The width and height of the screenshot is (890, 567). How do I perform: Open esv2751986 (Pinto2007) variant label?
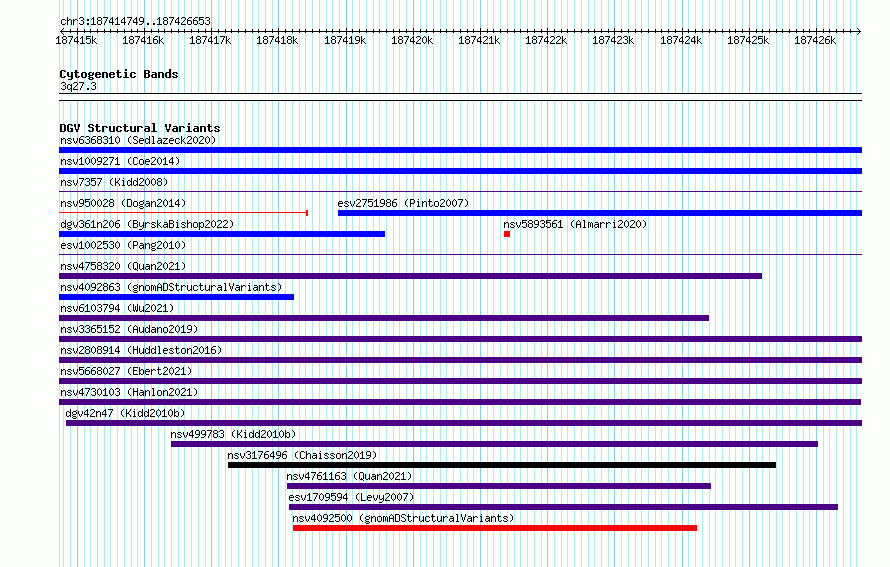(x=403, y=203)
